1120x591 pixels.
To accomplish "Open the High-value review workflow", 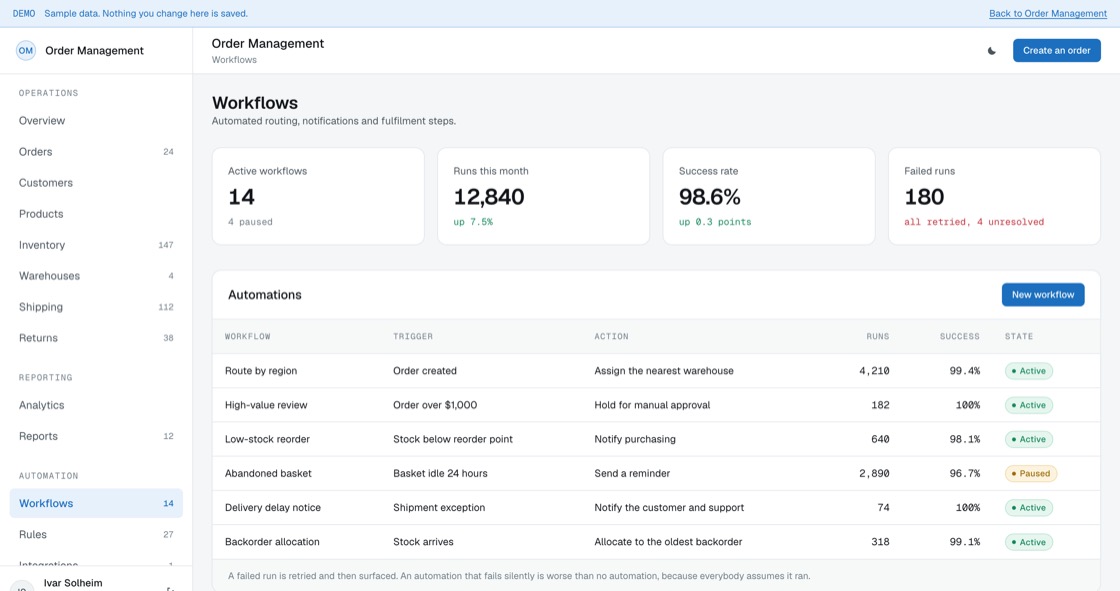I will (266, 405).
